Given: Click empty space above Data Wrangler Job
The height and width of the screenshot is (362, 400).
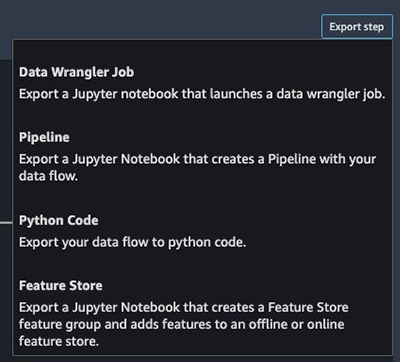Looking at the screenshot, I should point(202,52).
